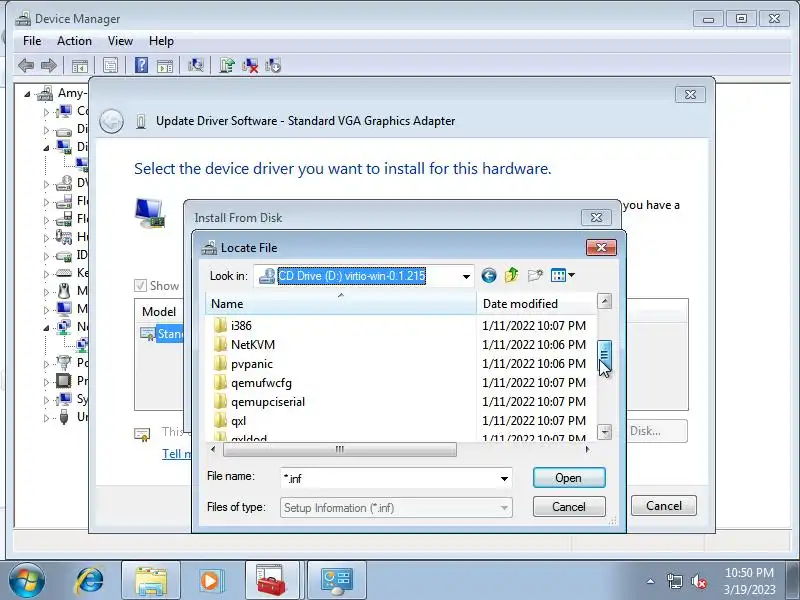Open the View Menu icon in Locate File

coord(563,276)
